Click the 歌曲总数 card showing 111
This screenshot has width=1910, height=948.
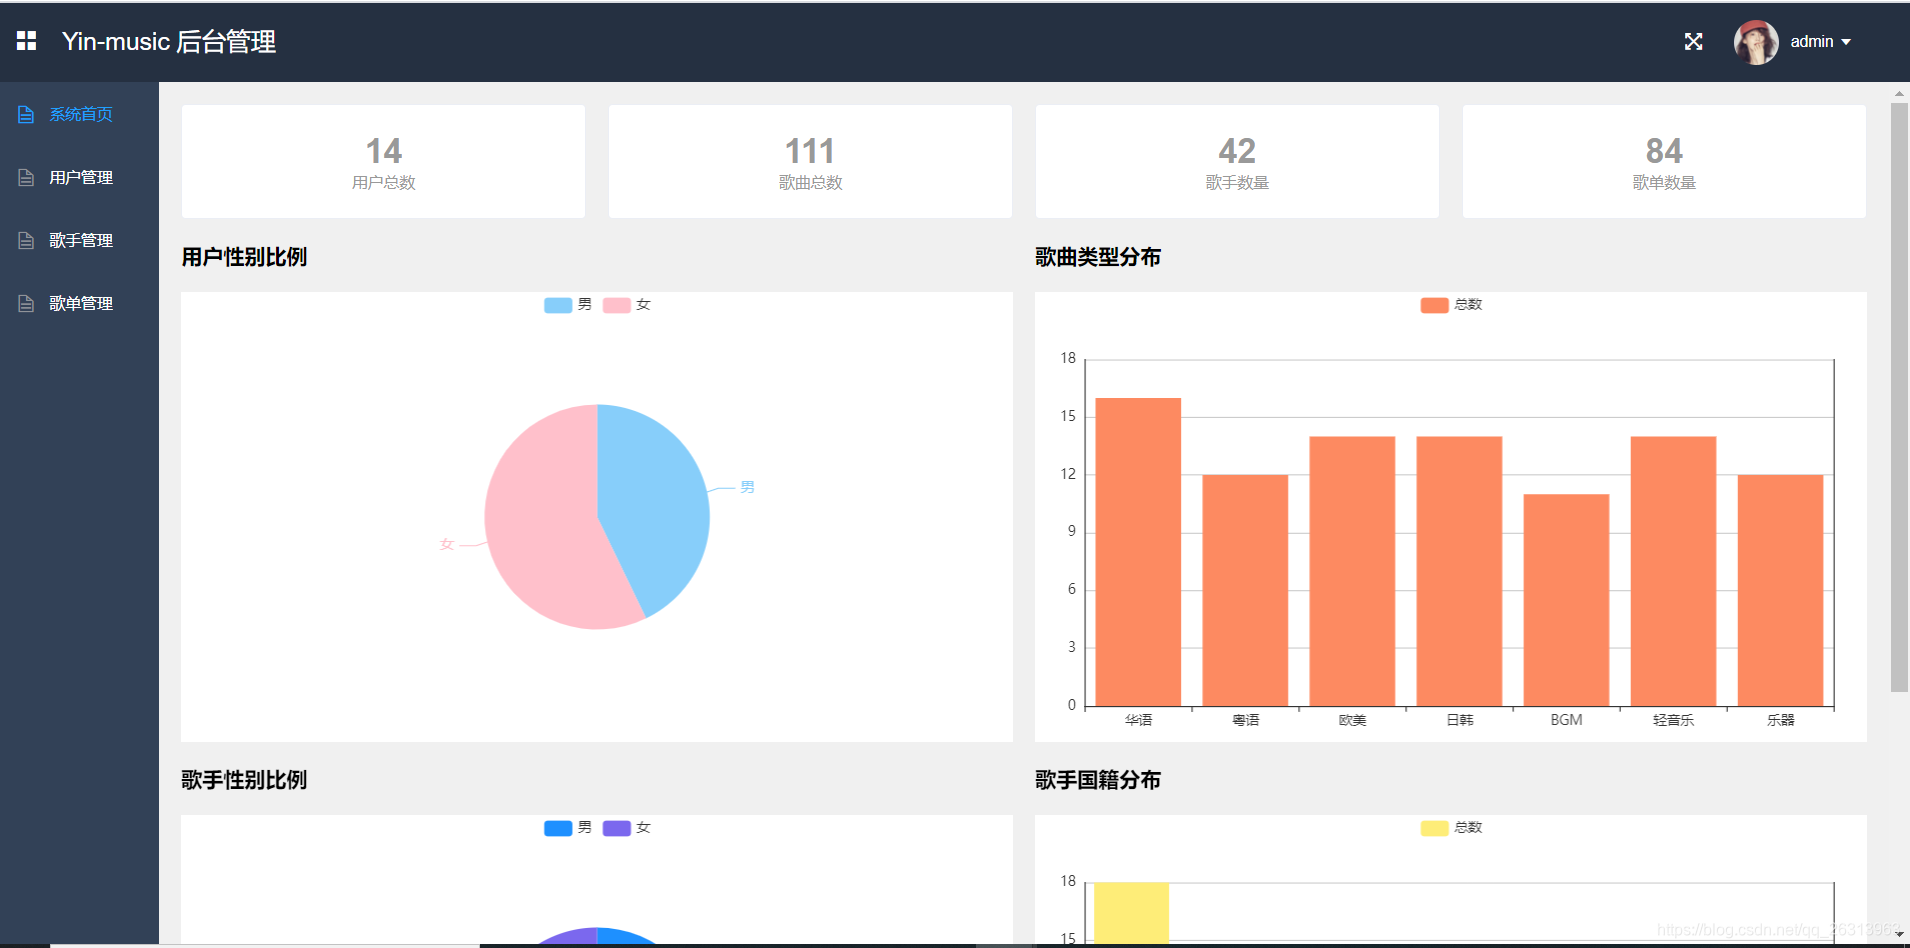click(810, 162)
